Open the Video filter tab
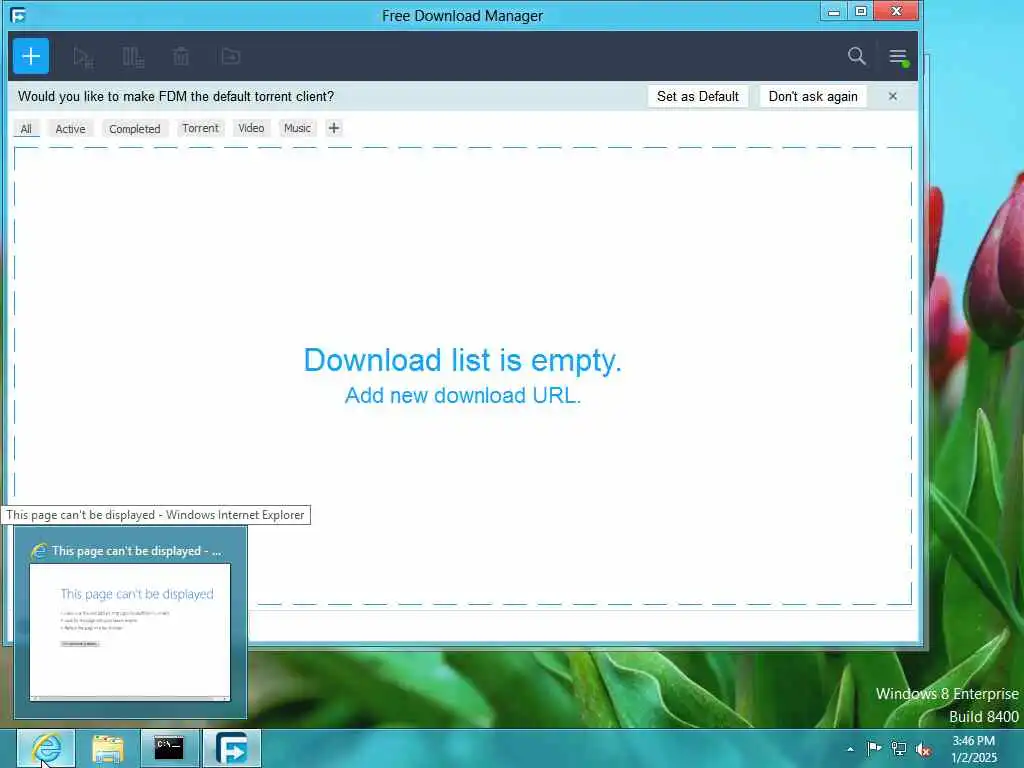Screen dimensions: 1024x768 [x=251, y=128]
